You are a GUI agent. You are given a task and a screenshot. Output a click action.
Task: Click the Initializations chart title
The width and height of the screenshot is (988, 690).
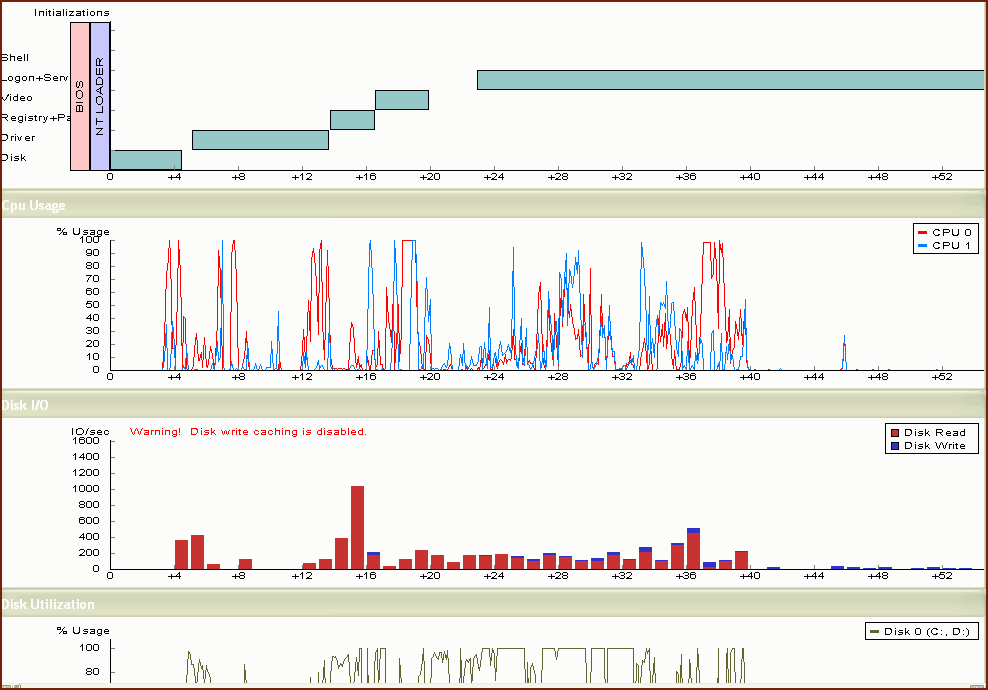(x=72, y=13)
